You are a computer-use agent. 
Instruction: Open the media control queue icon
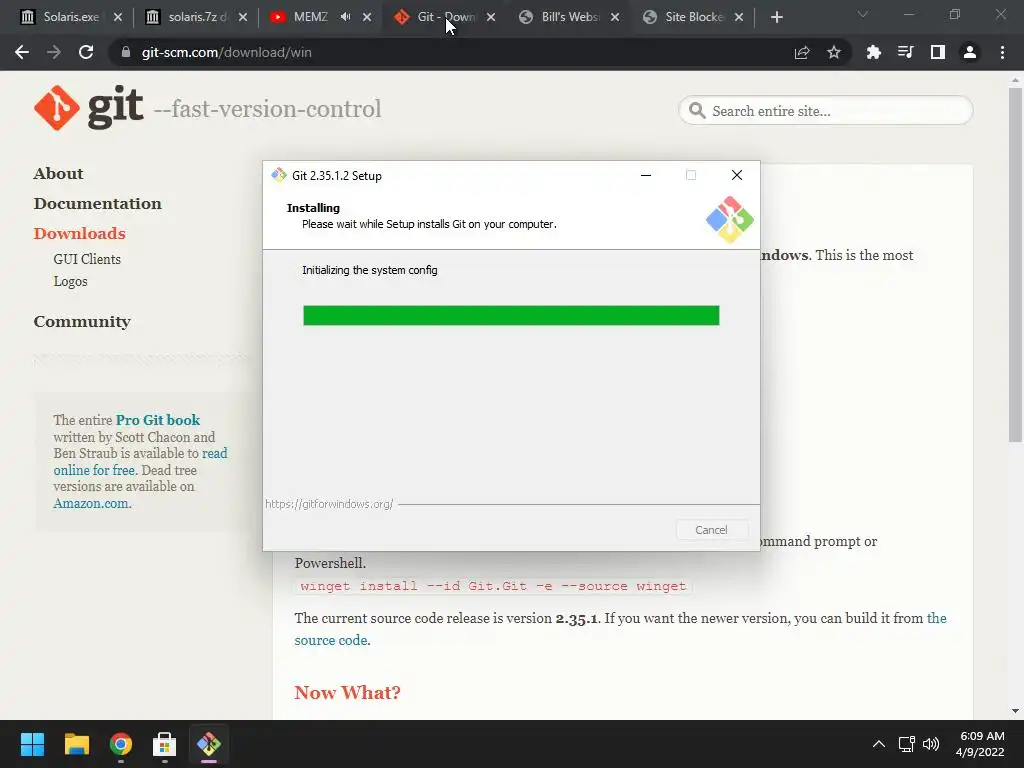click(906, 52)
